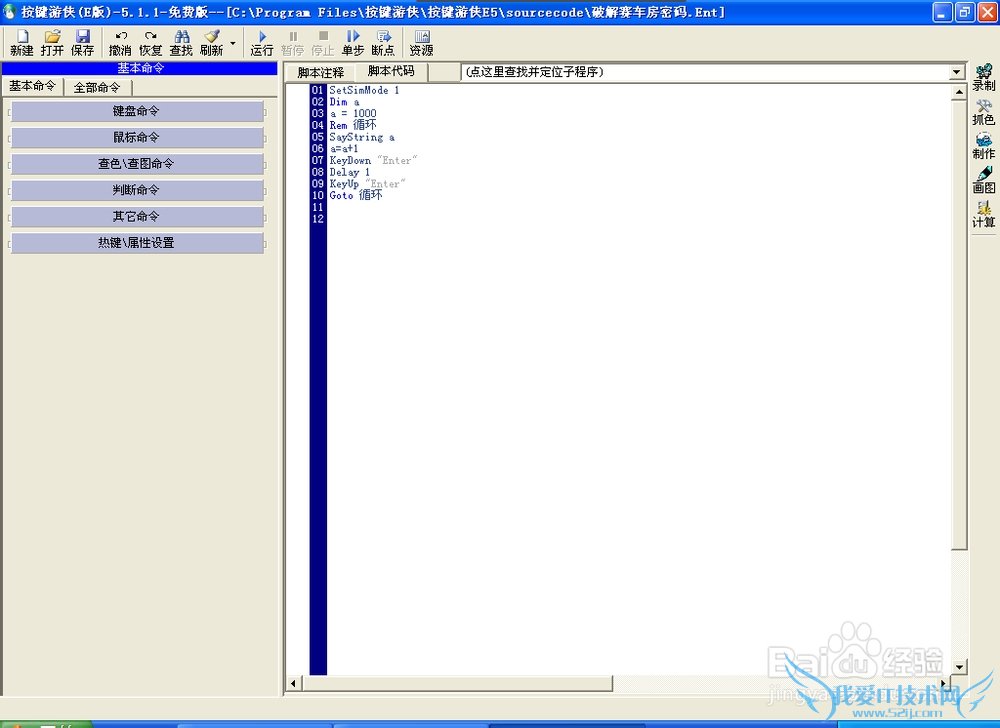Image resolution: width=1000 pixels, height=728 pixels.
Task: Switch to the 全部命令 tab
Action: (97, 87)
